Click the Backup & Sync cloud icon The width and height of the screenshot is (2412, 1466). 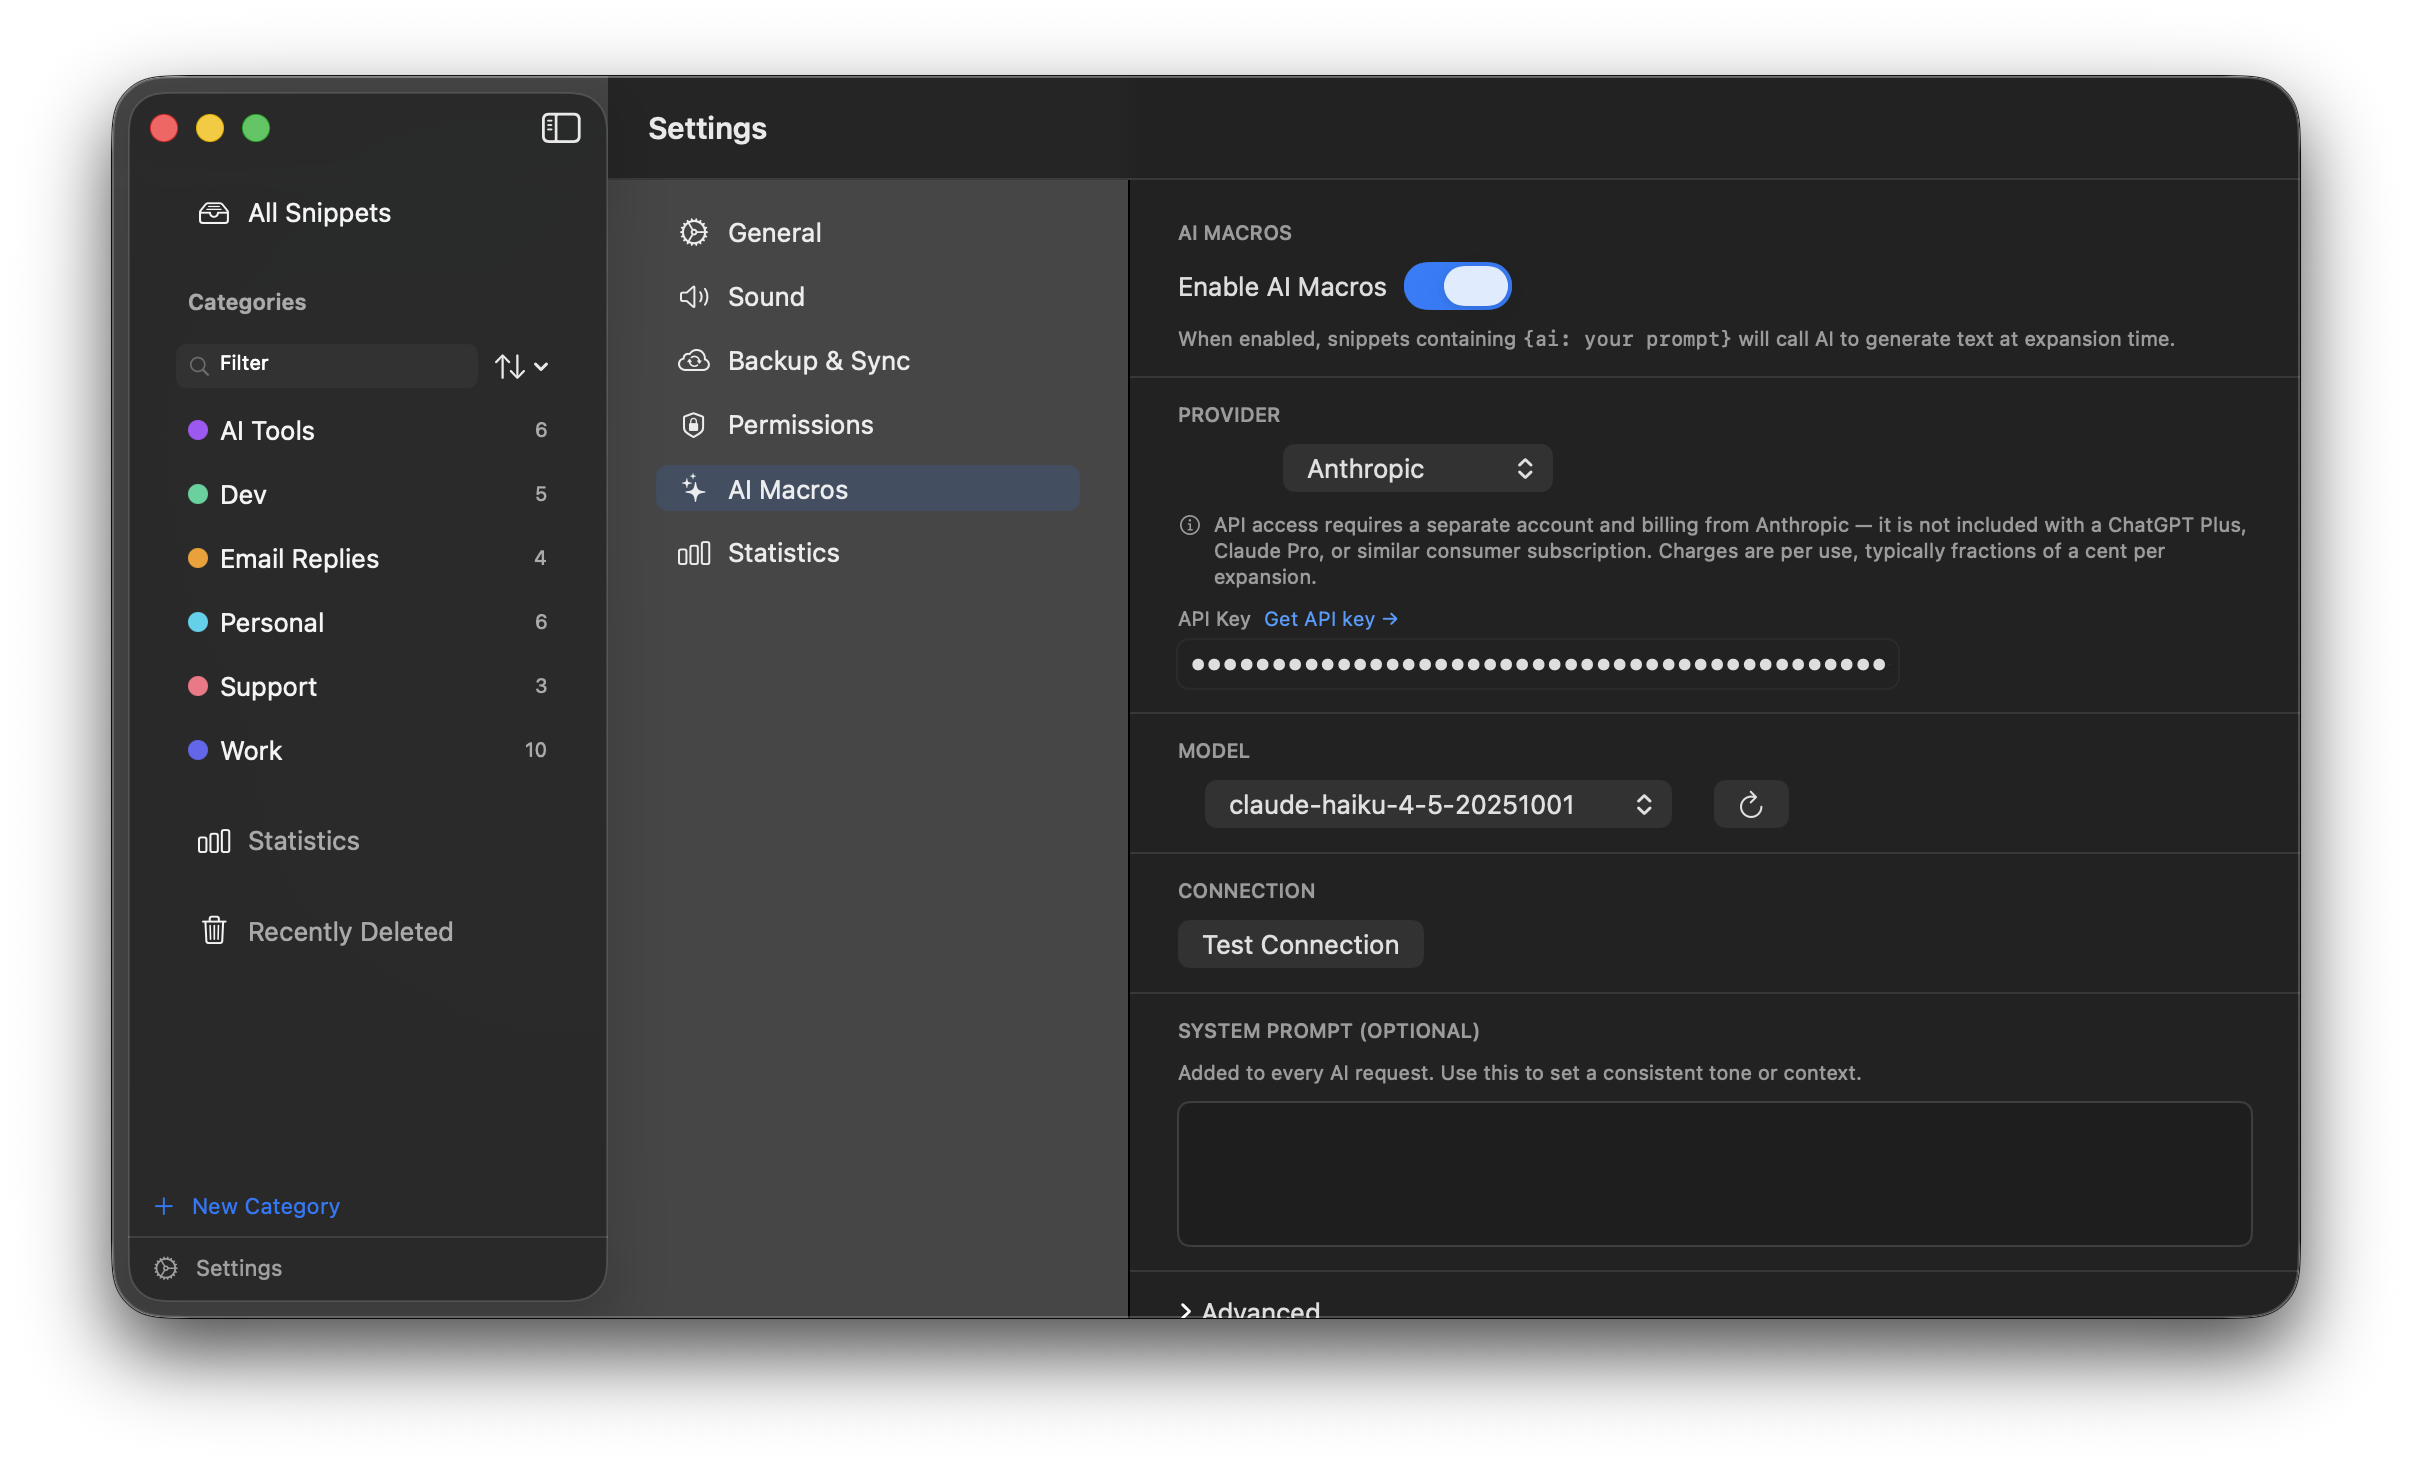pos(694,361)
